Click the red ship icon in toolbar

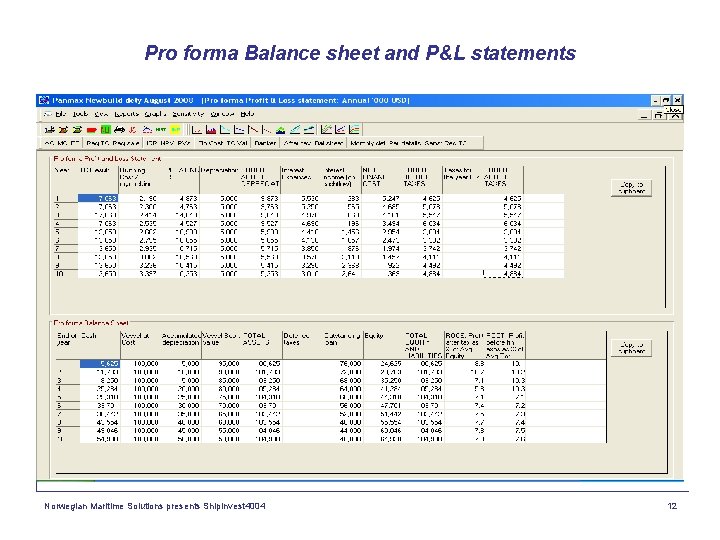coord(92,130)
